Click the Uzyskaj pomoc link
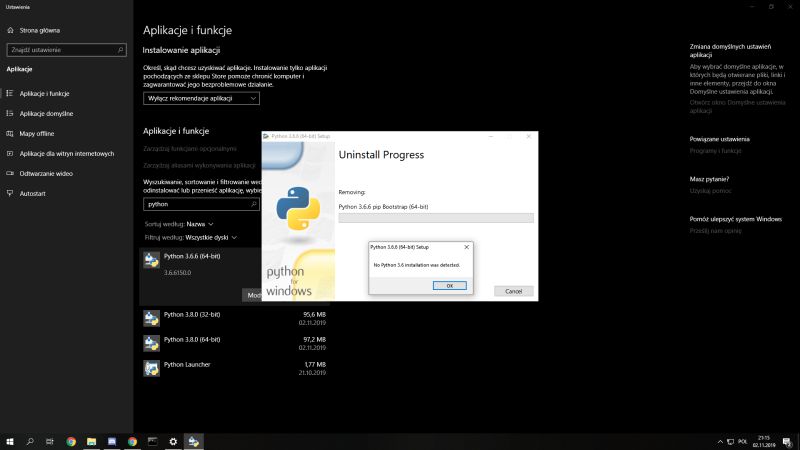Viewport: 800px width, 450px height. click(710, 191)
